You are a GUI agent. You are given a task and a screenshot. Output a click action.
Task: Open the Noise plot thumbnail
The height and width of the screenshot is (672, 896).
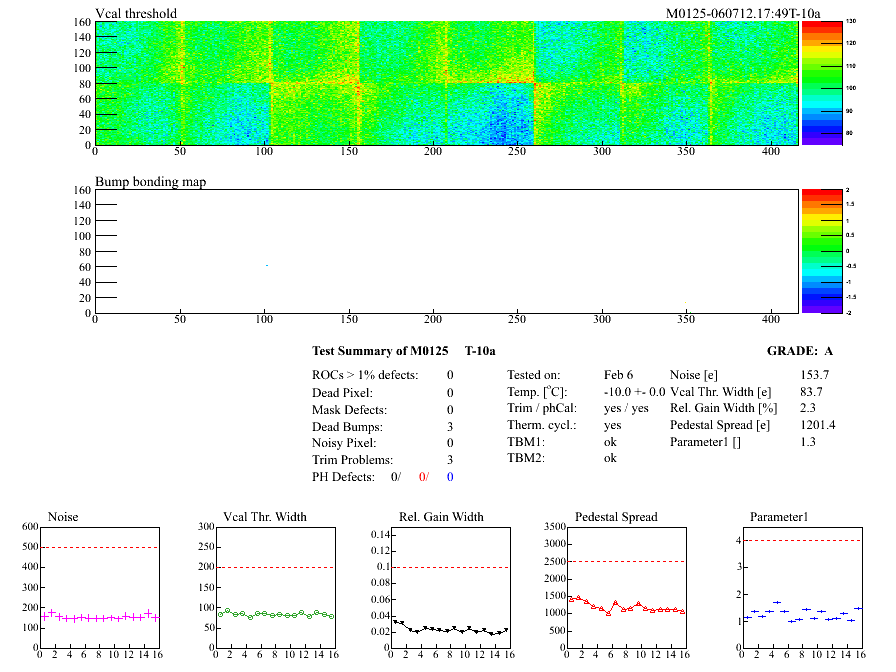(x=98, y=585)
